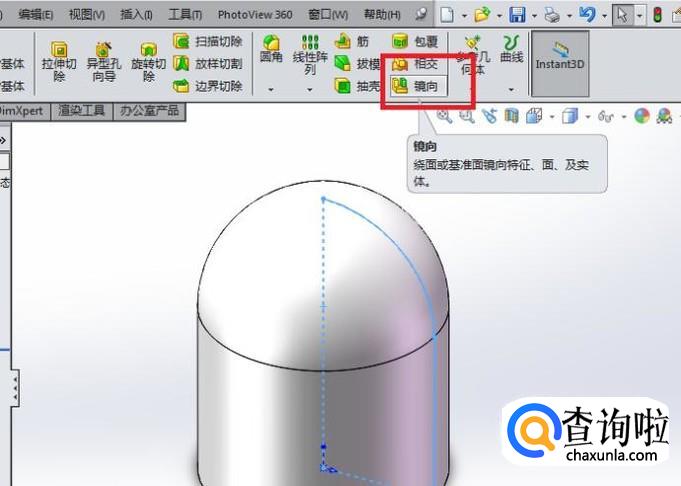The width and height of the screenshot is (681, 486).
Task: Open the Hole Wizard (异型孔向导)
Action: click(104, 62)
